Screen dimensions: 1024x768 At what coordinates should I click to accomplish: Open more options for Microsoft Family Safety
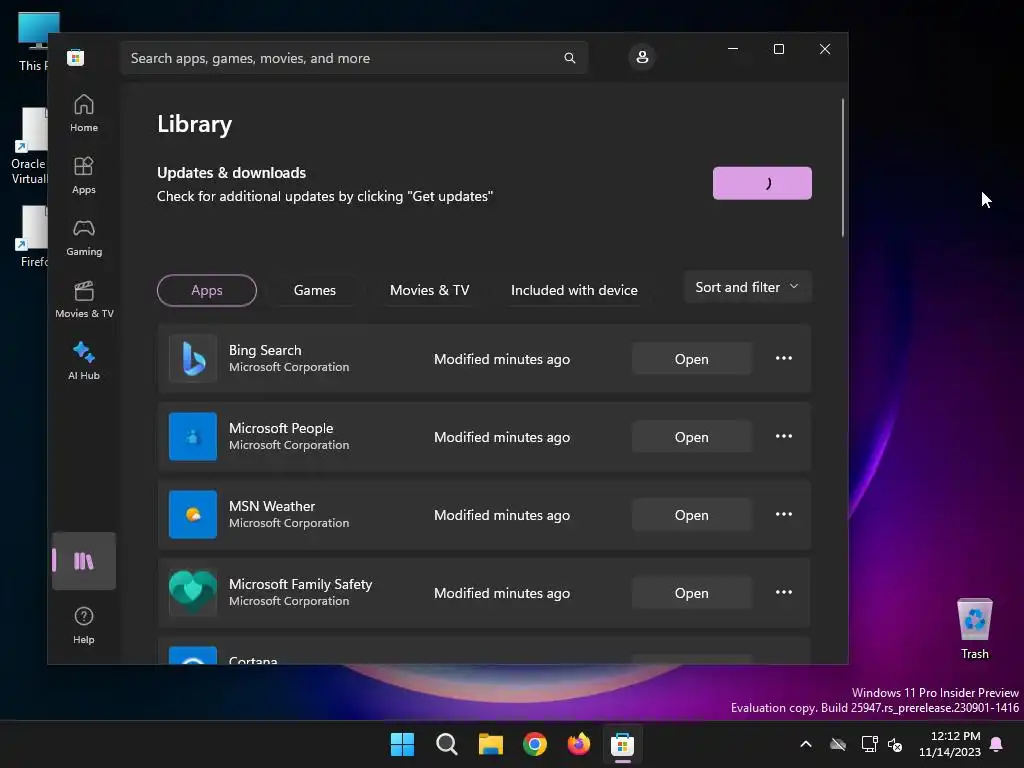[784, 592]
